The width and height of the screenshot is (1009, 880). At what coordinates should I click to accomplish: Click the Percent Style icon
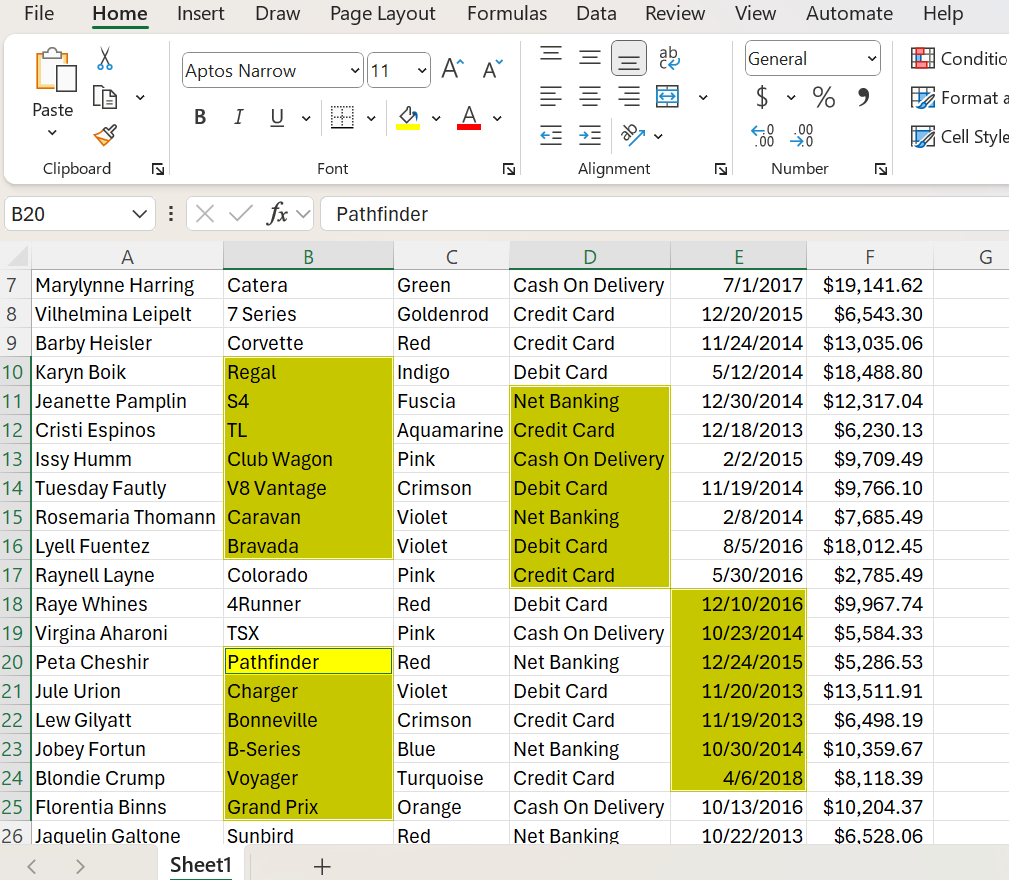click(824, 97)
